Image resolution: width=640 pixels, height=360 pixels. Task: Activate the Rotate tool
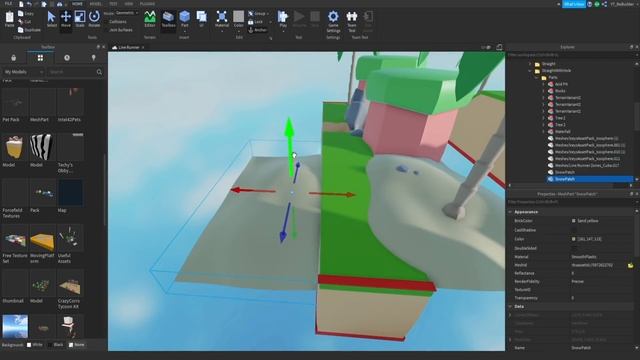click(94, 19)
